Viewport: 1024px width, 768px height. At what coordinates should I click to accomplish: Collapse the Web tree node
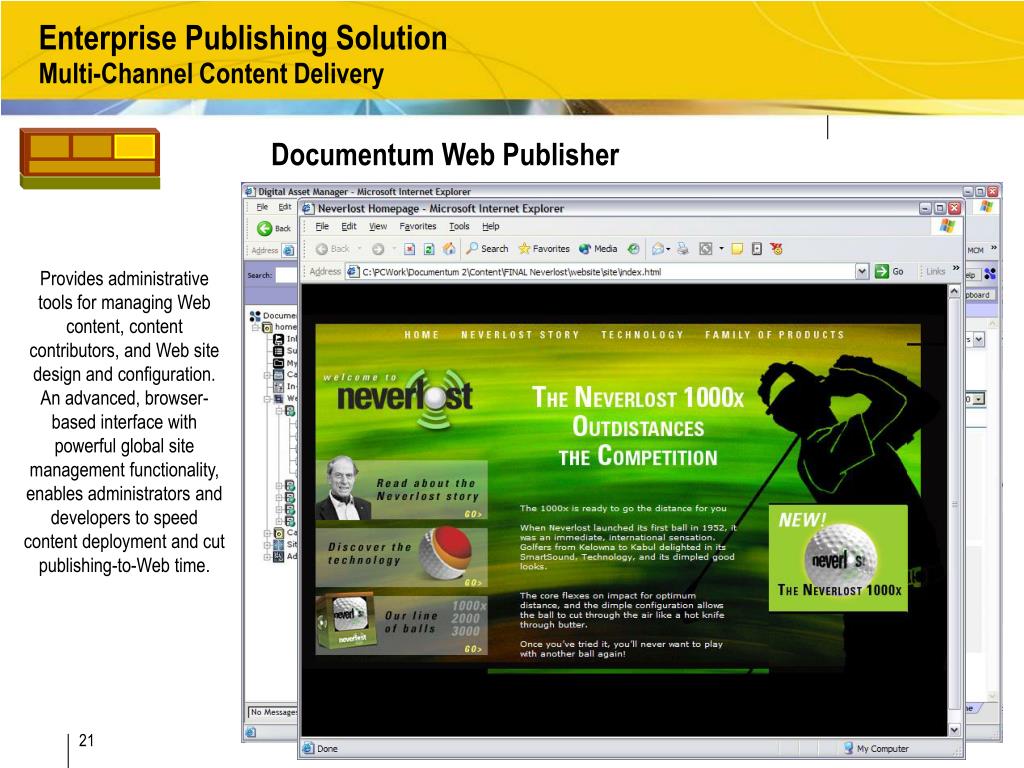[267, 398]
